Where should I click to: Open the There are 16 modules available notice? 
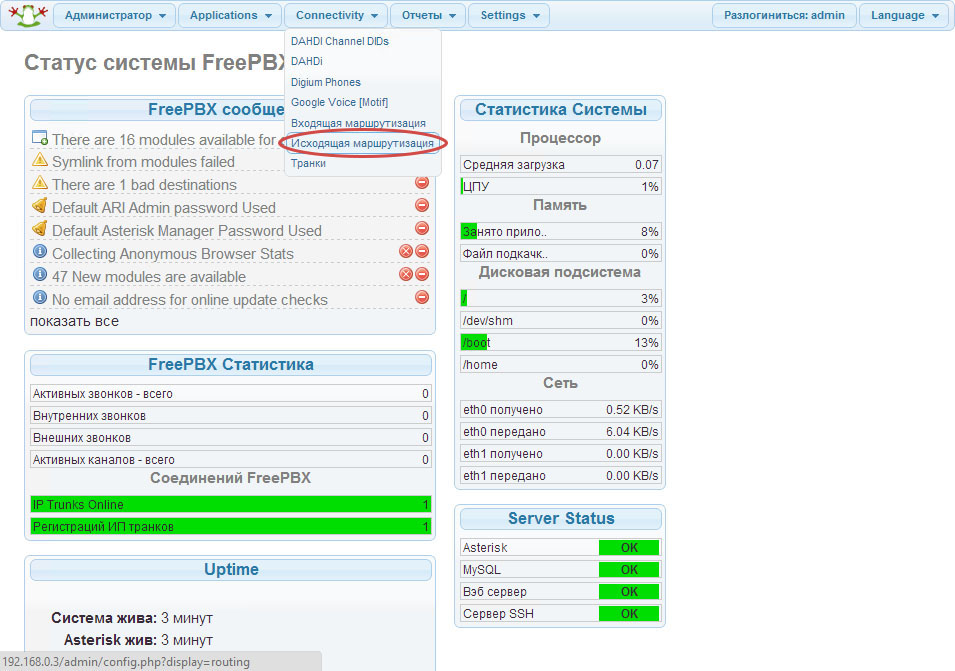[x=164, y=139]
